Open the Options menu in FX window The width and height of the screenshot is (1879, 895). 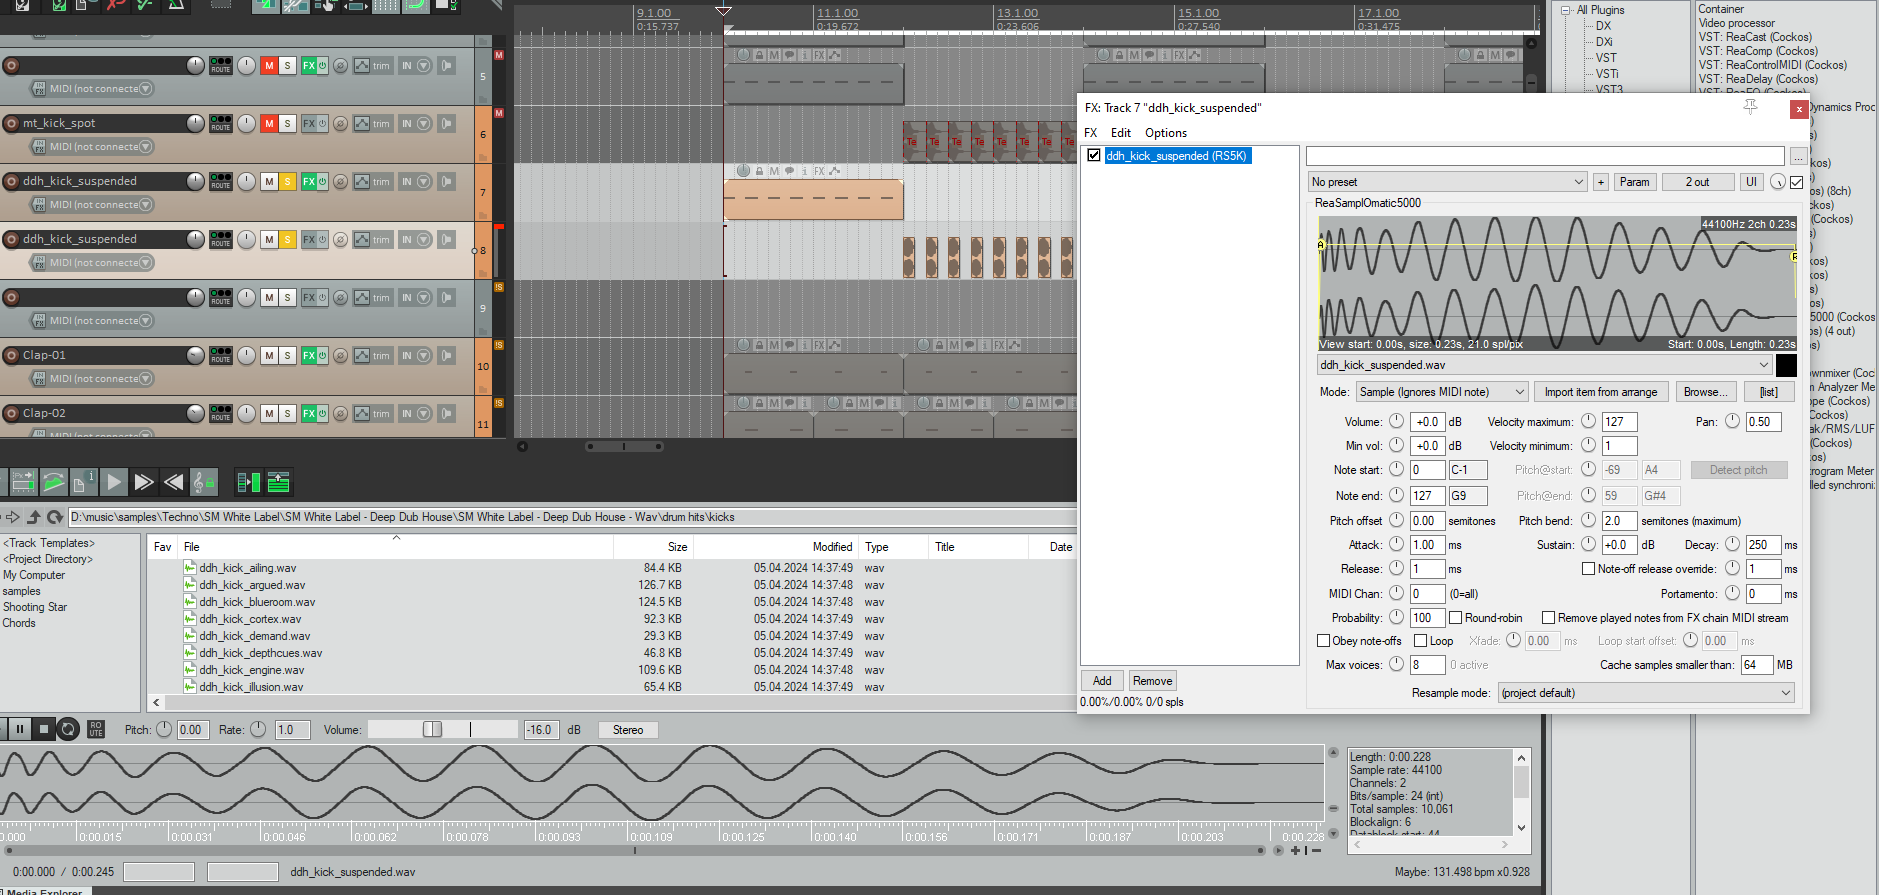[1165, 133]
